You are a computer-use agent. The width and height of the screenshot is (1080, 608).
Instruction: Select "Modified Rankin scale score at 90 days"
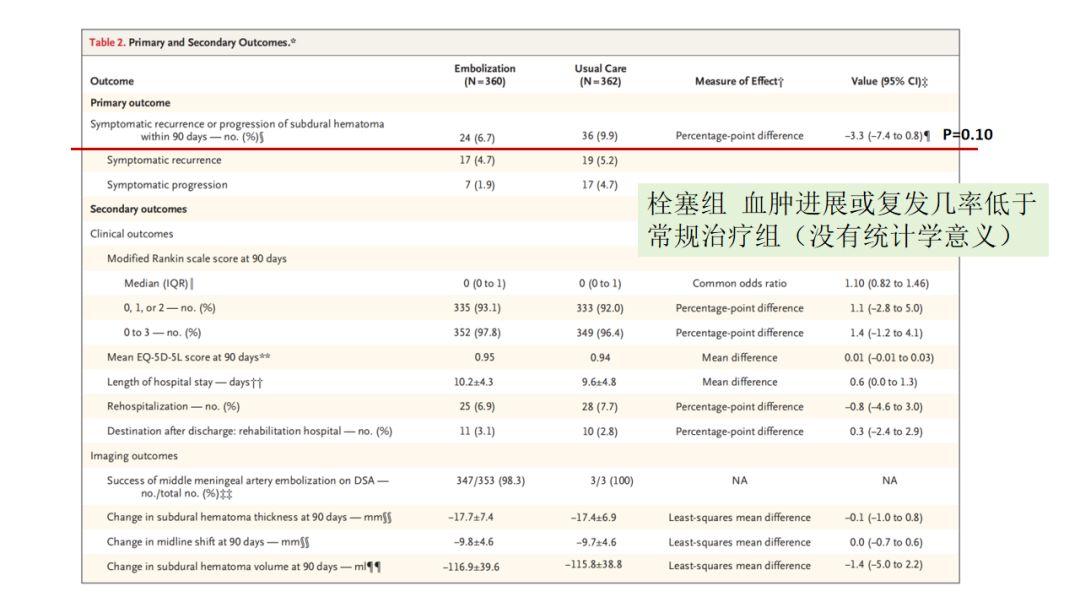(x=196, y=258)
